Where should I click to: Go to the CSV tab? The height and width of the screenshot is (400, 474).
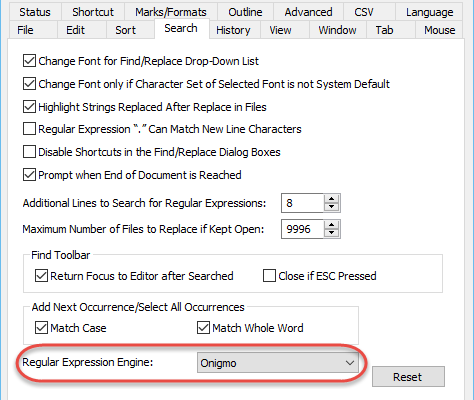click(364, 12)
